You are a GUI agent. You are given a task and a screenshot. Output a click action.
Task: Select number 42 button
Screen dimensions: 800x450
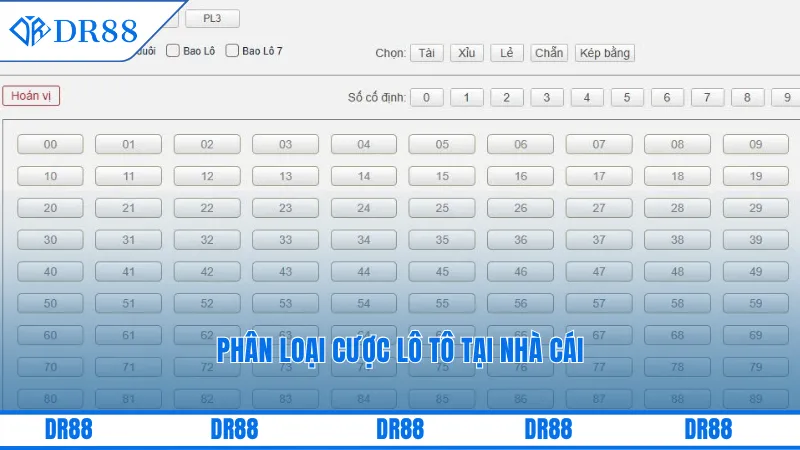pyautogui.click(x=207, y=271)
